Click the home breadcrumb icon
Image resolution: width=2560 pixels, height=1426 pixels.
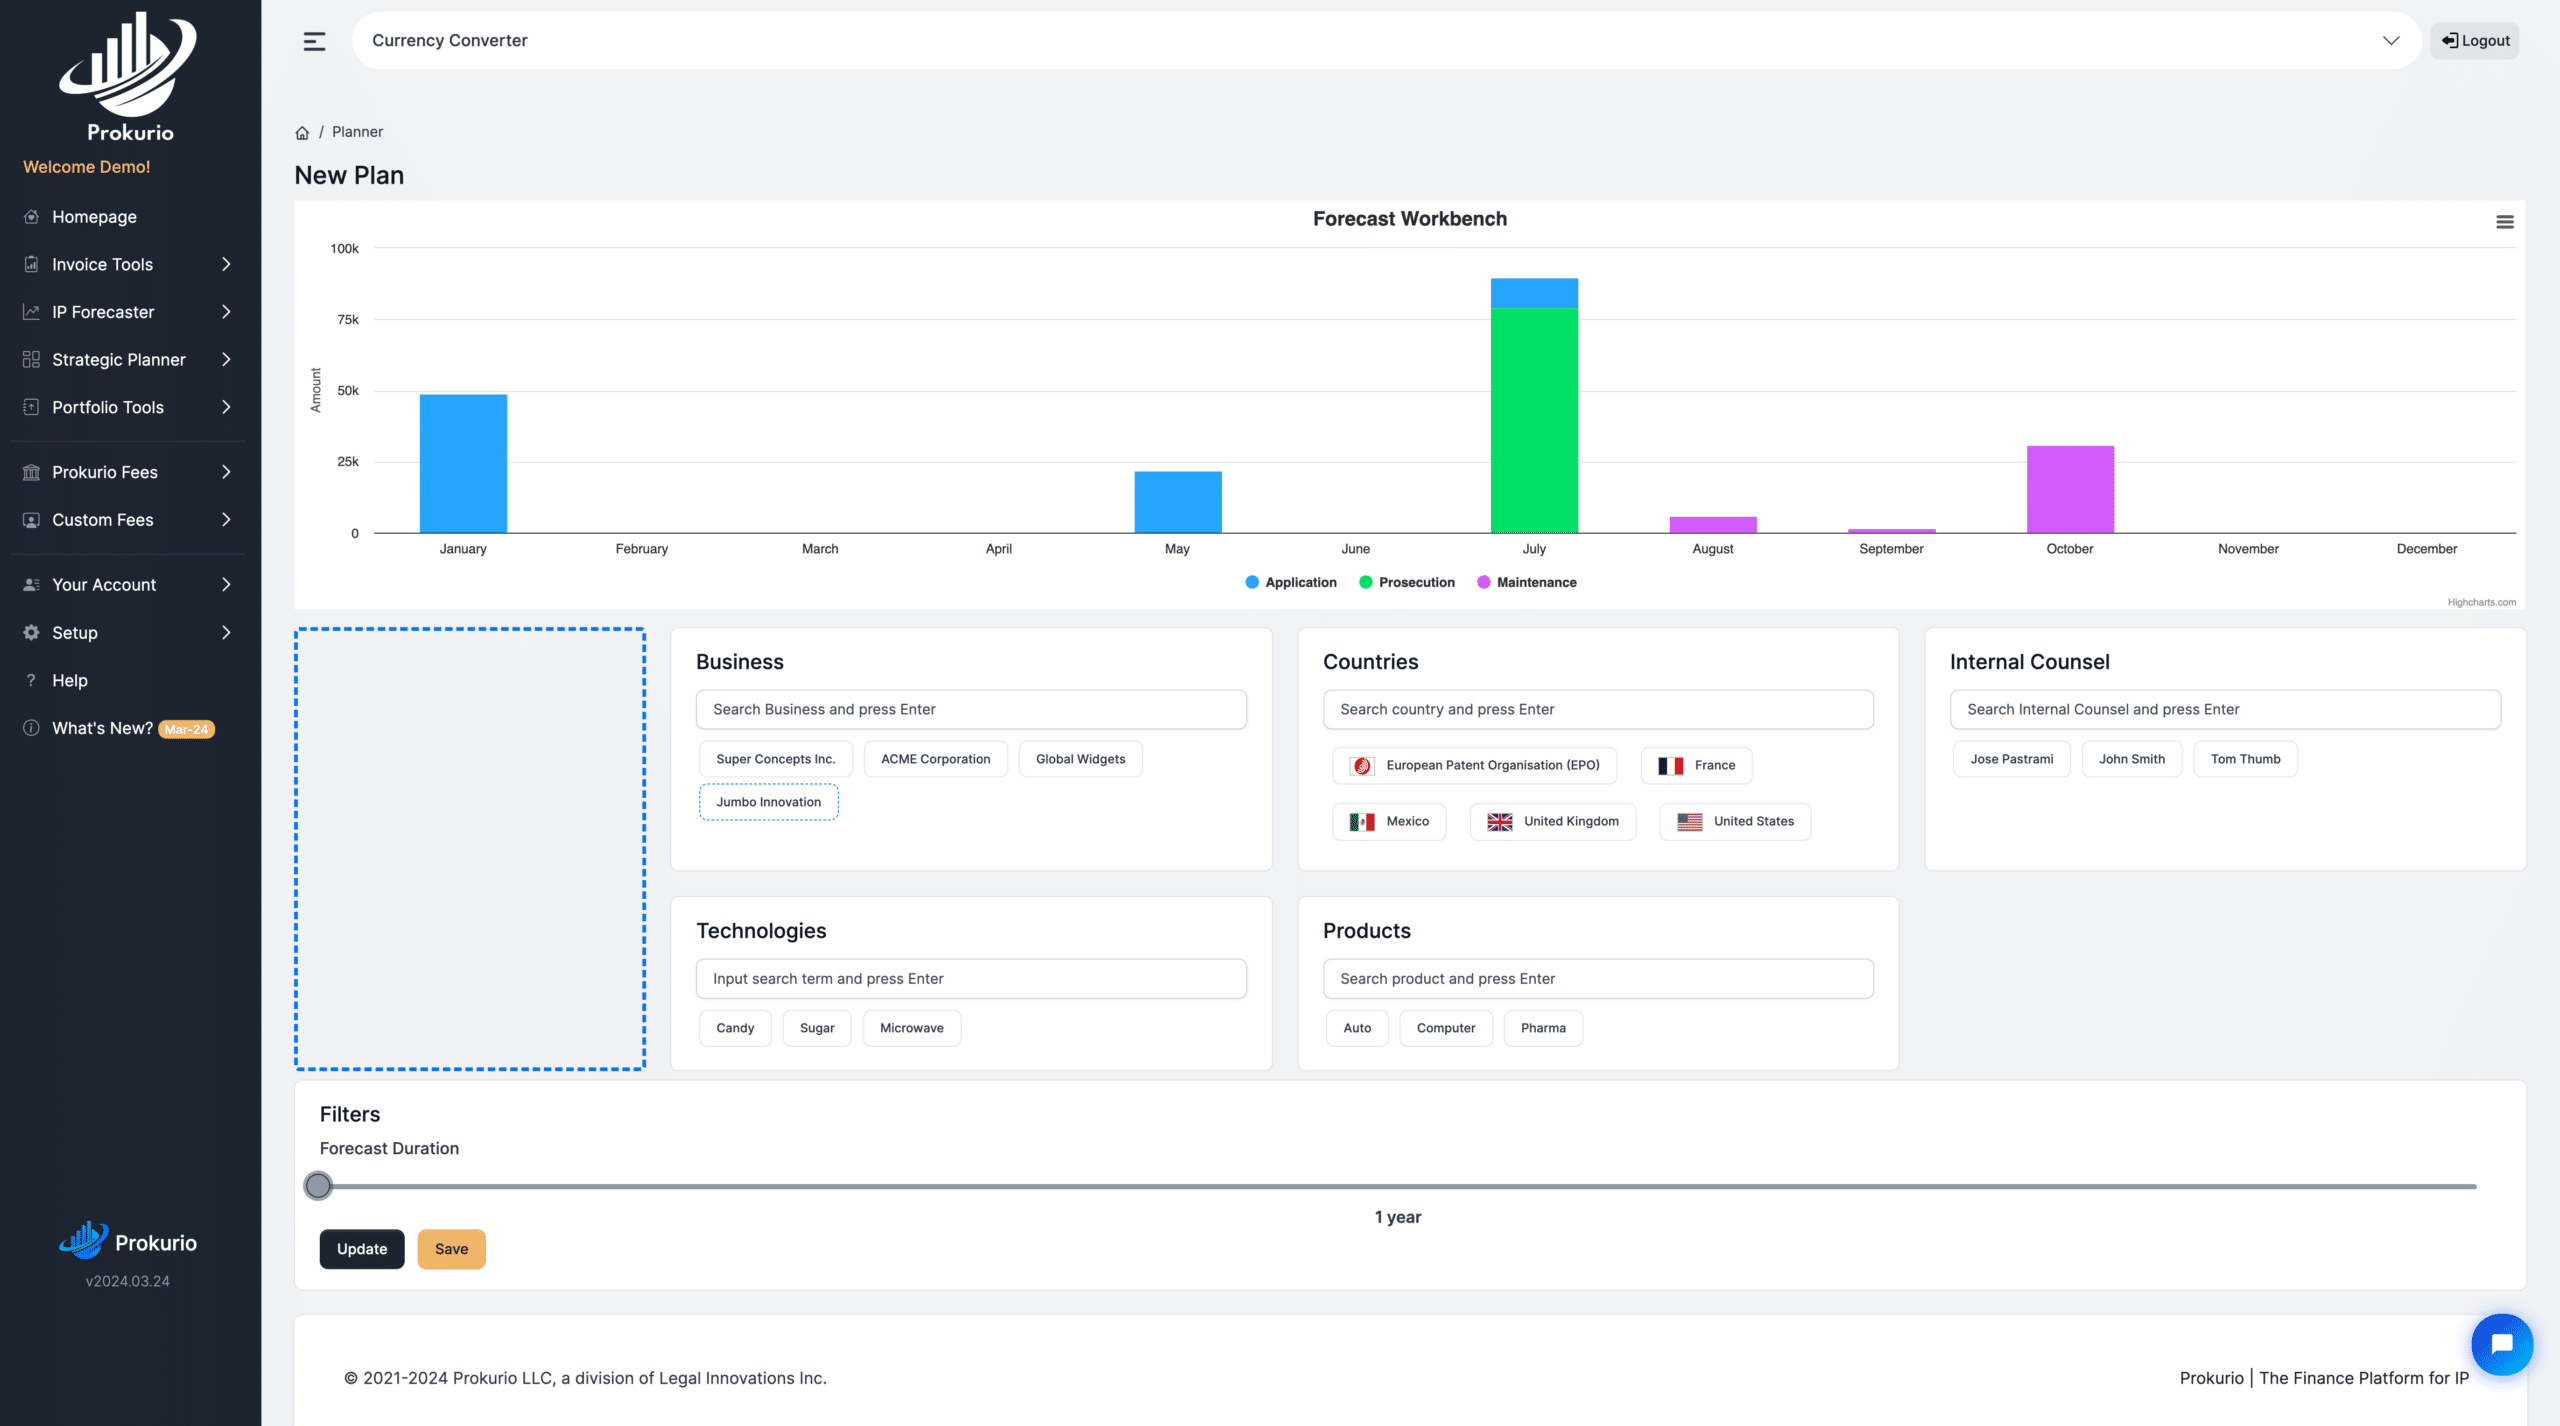pos(302,132)
